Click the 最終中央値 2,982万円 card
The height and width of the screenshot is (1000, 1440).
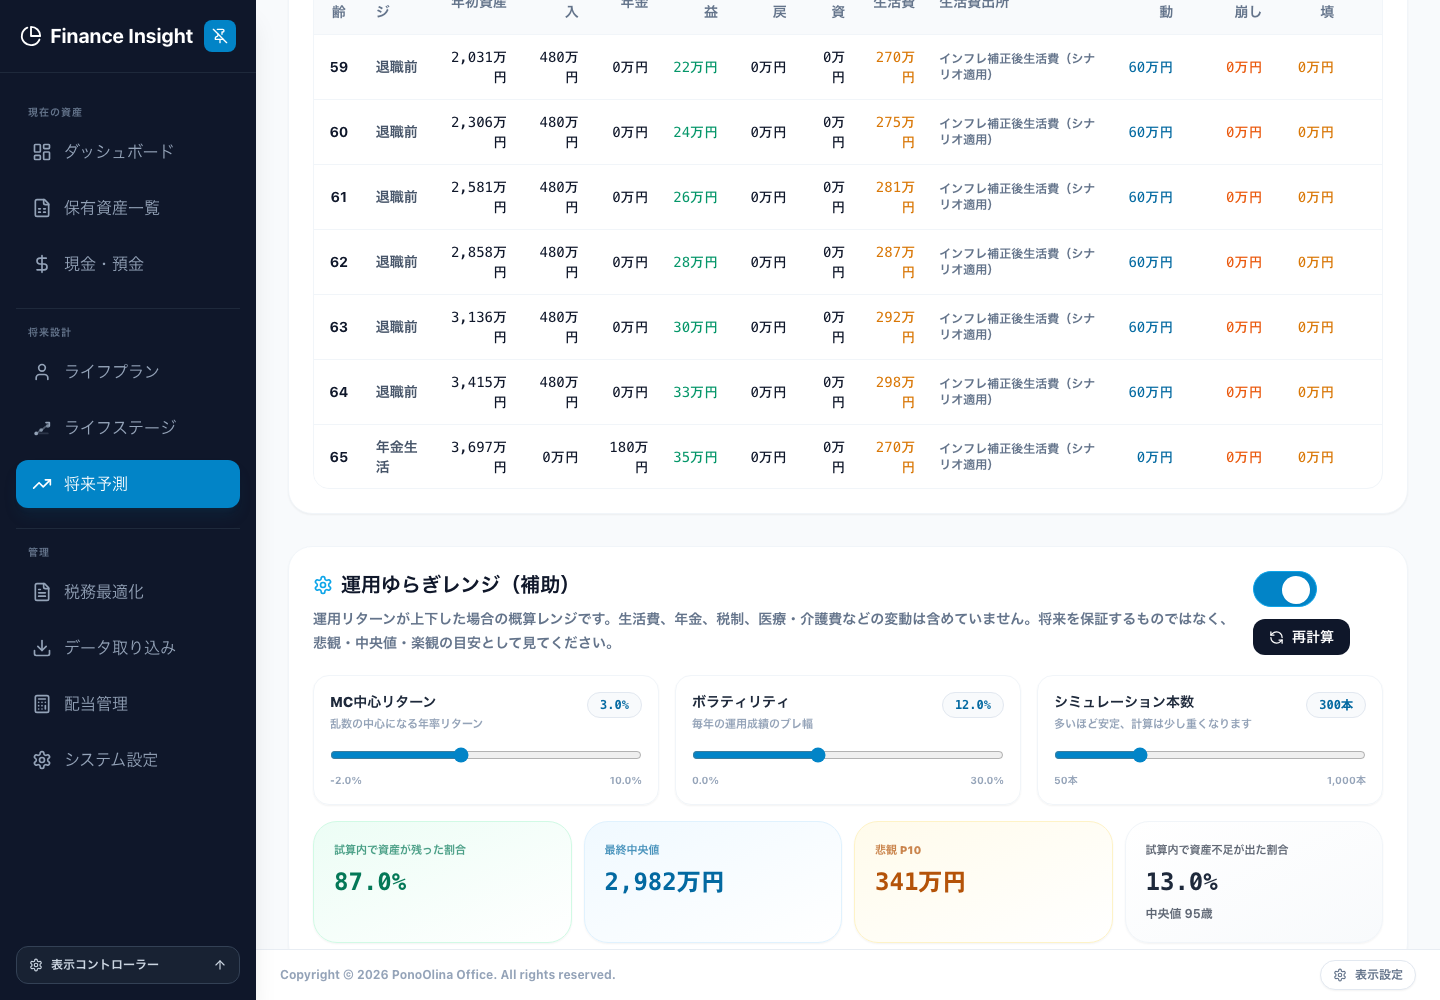[713, 882]
